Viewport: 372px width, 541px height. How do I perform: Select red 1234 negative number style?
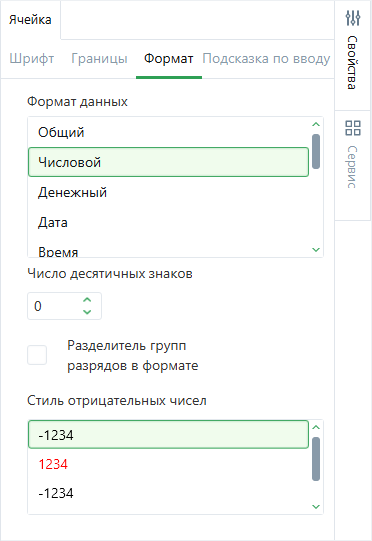(x=168, y=464)
